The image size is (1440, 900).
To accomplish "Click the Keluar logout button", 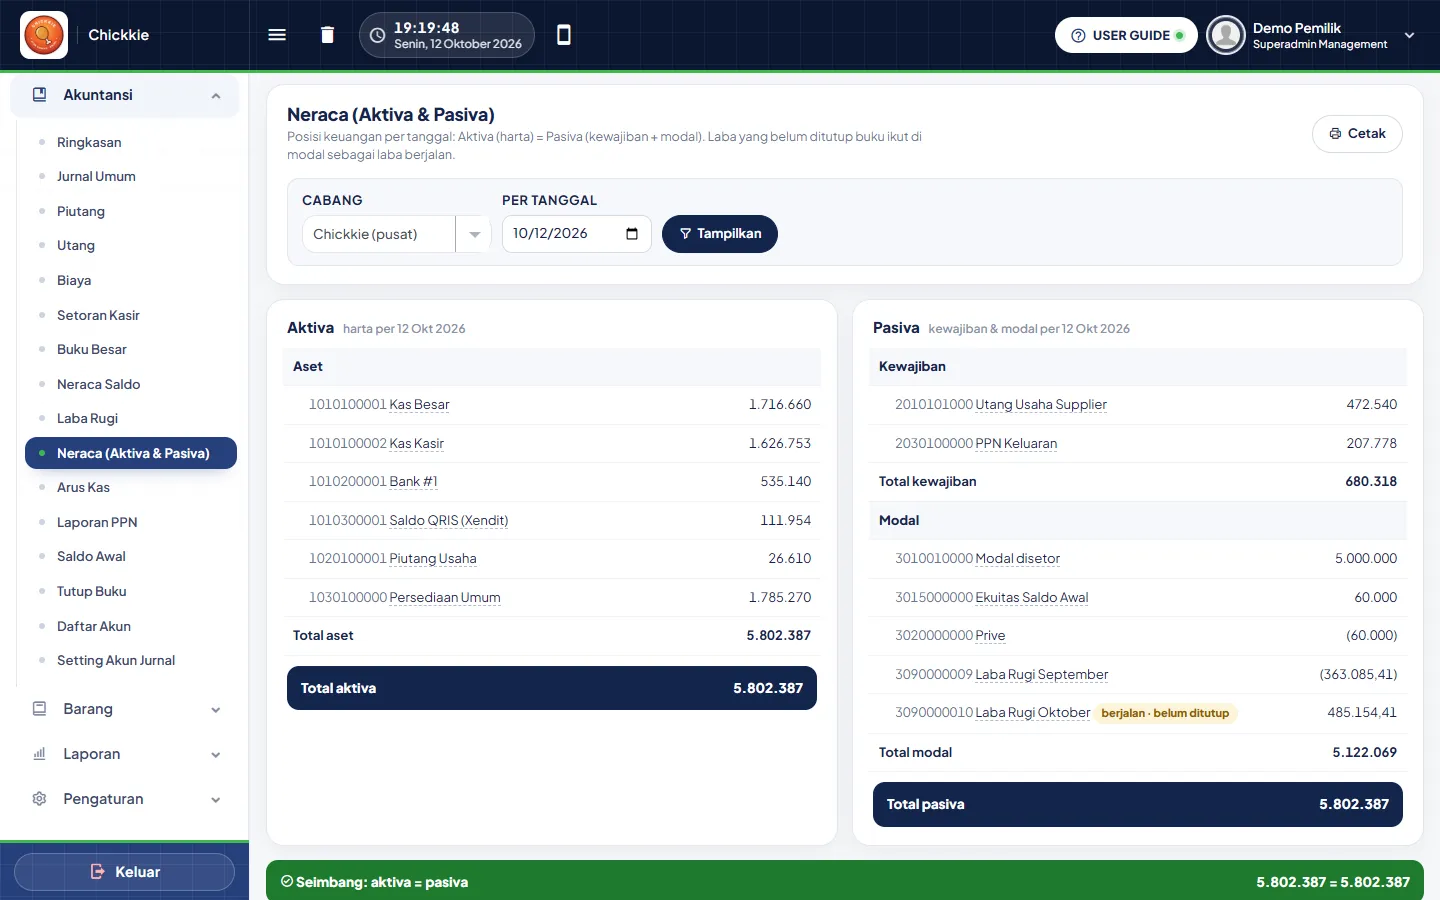I will coord(125,872).
